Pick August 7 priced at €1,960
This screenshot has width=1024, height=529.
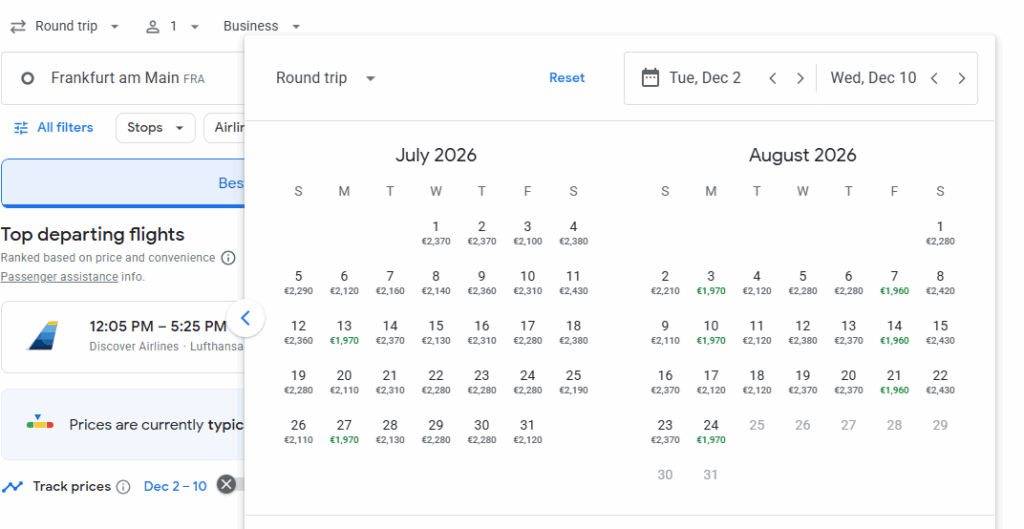click(x=894, y=282)
